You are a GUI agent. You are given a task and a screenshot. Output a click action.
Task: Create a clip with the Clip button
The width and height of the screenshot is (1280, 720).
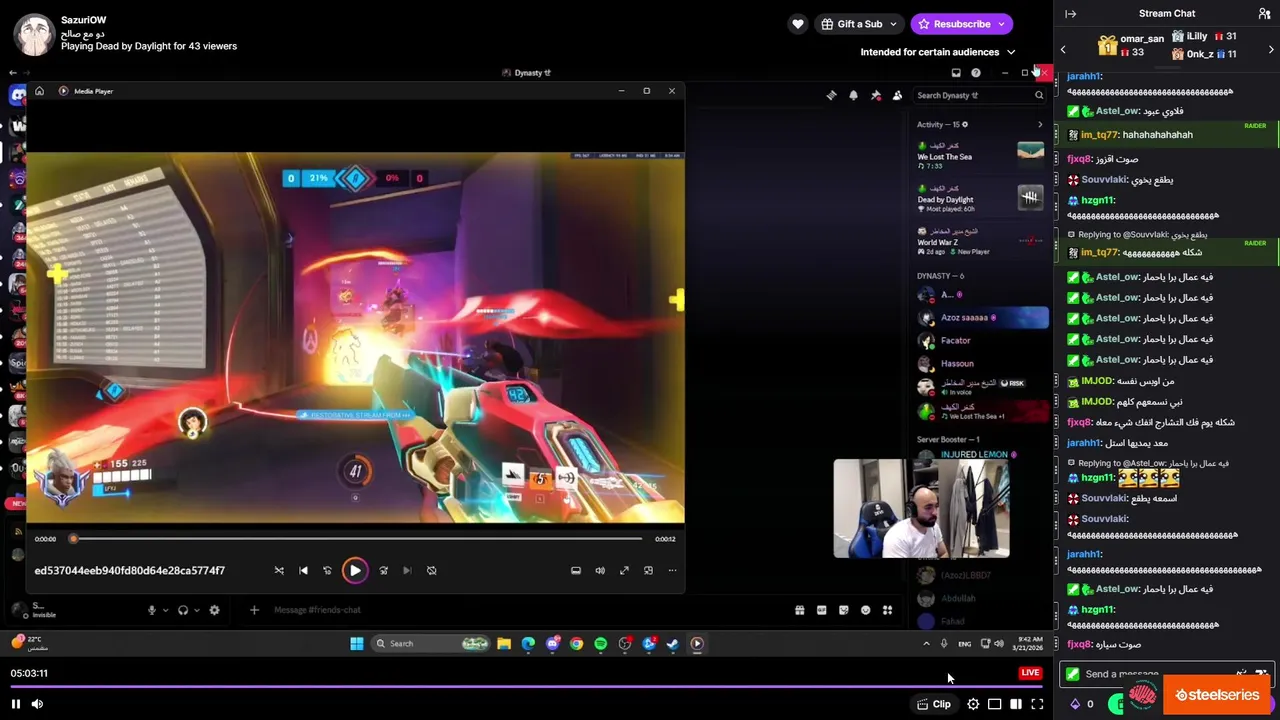click(x=934, y=704)
